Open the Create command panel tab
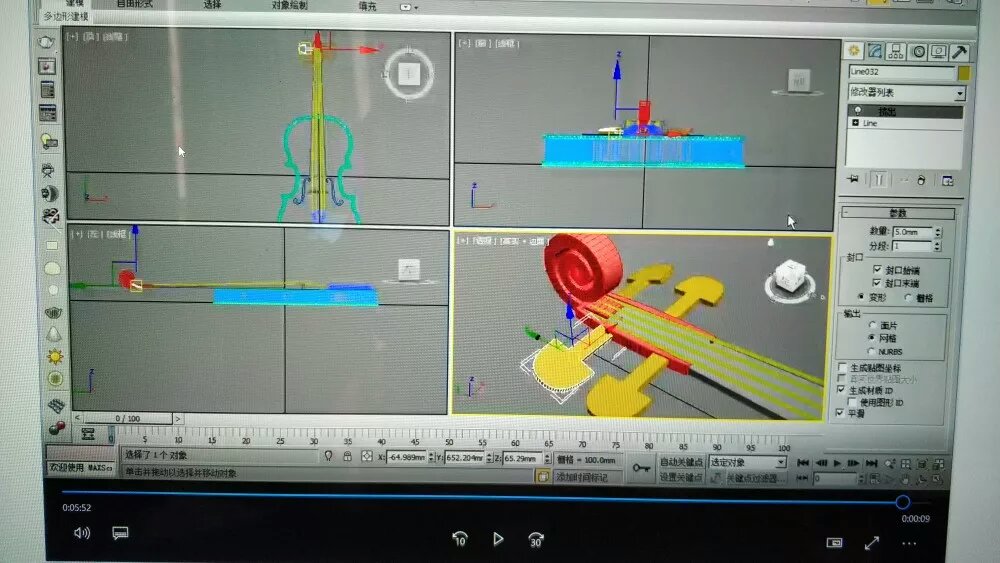 tap(853, 51)
